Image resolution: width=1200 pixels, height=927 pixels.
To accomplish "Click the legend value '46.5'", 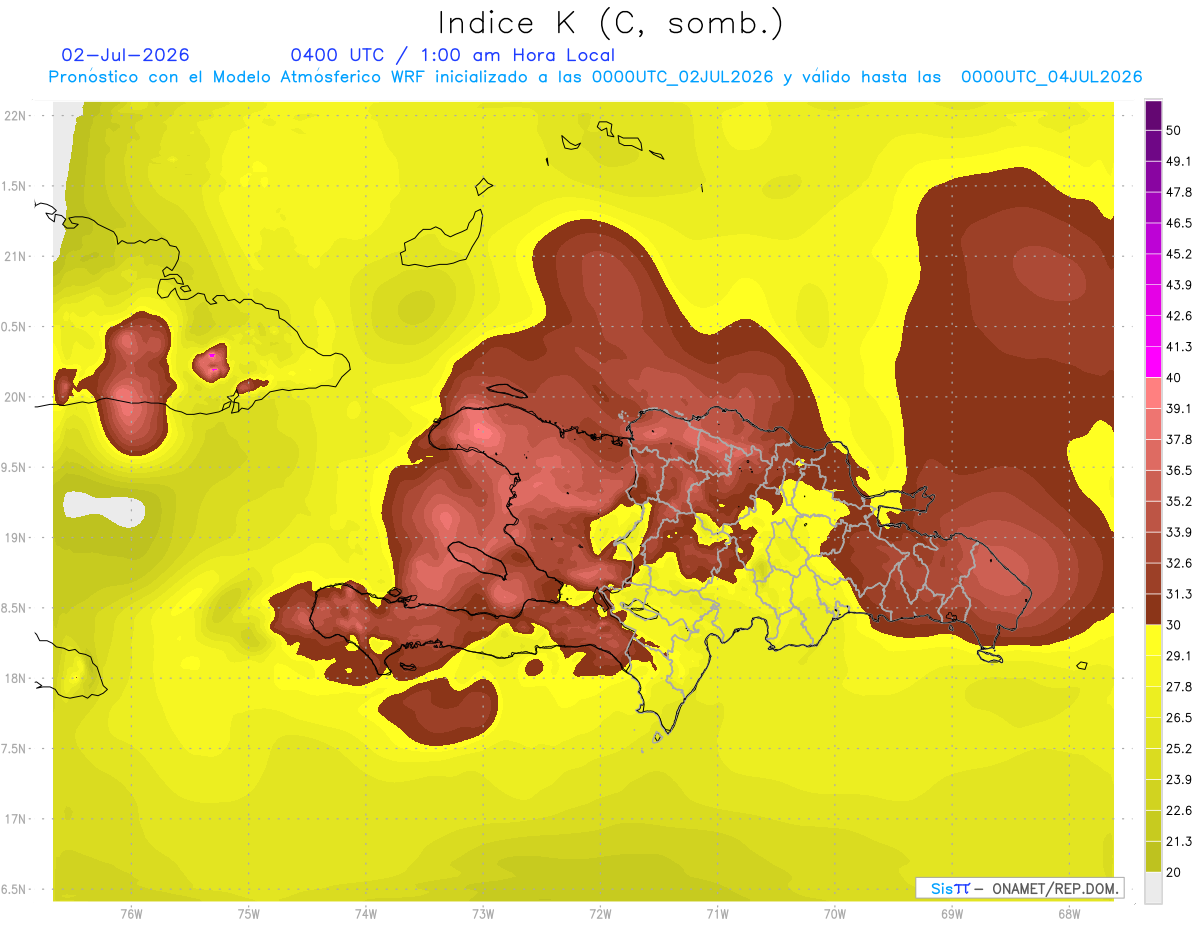I will coord(1179,223).
